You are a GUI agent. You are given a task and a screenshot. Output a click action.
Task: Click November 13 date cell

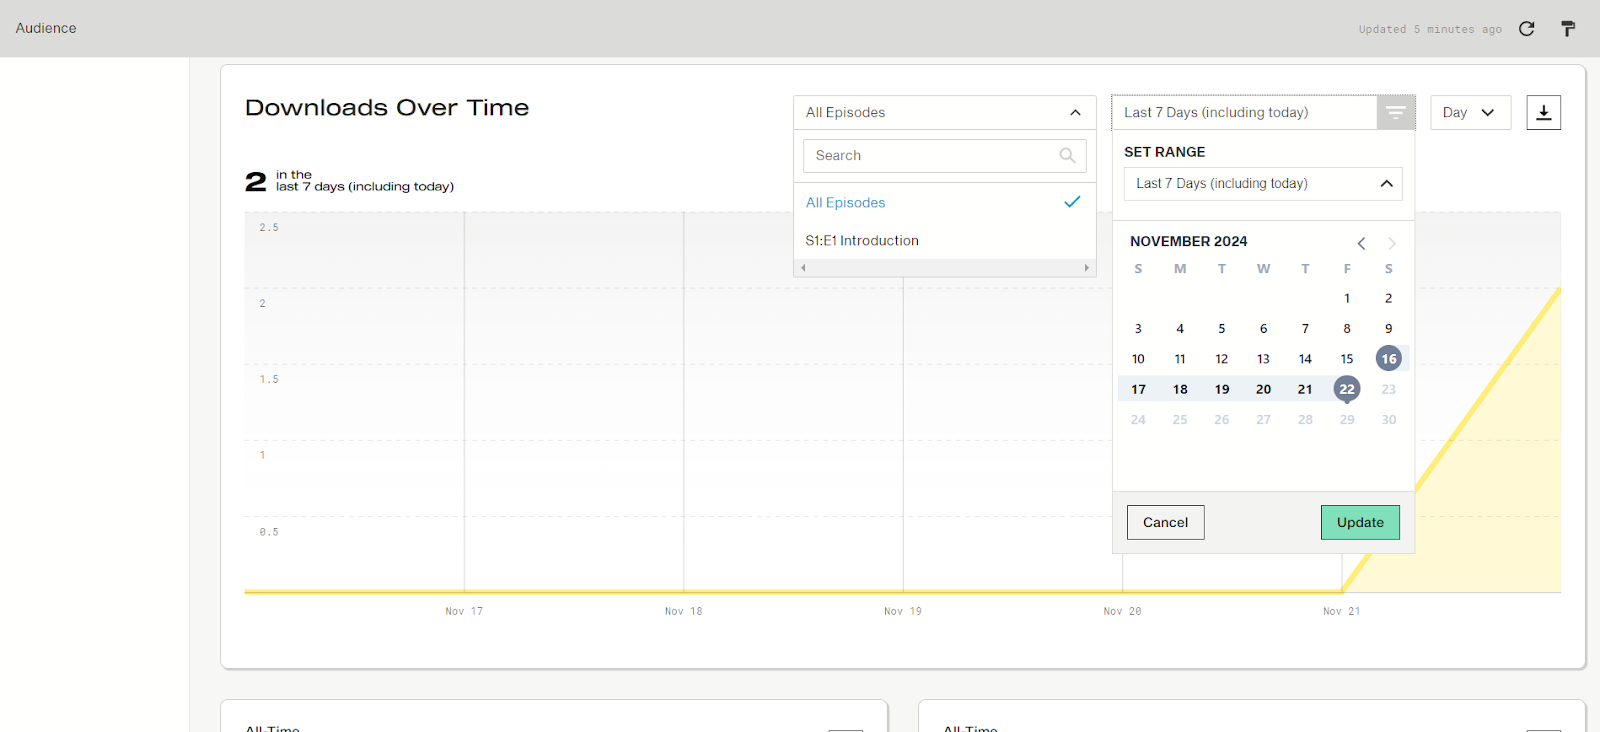[1264, 359]
